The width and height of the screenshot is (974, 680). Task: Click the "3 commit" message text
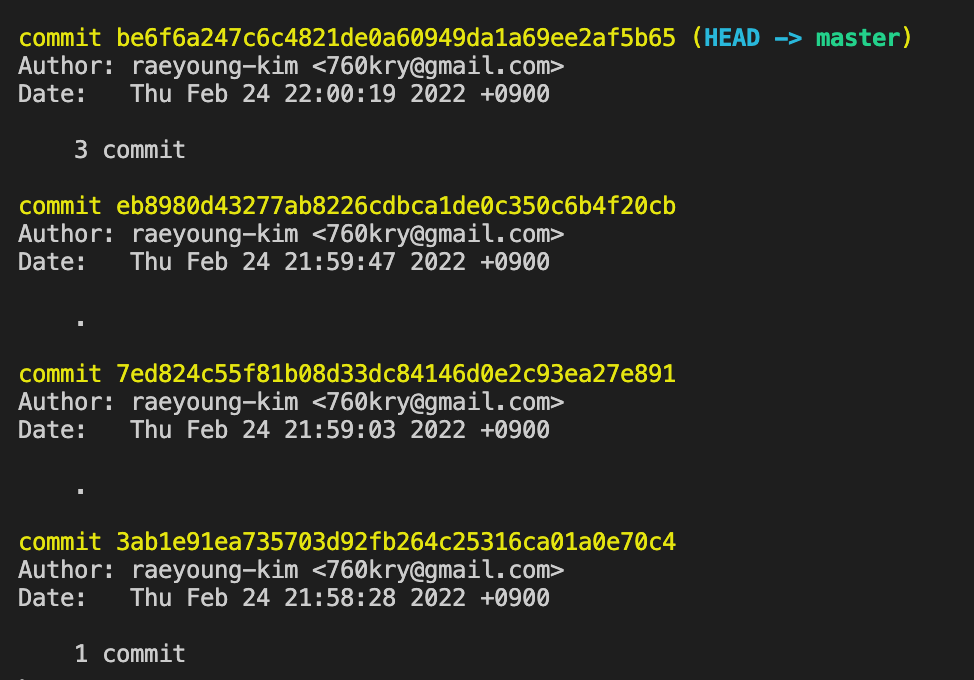[130, 150]
